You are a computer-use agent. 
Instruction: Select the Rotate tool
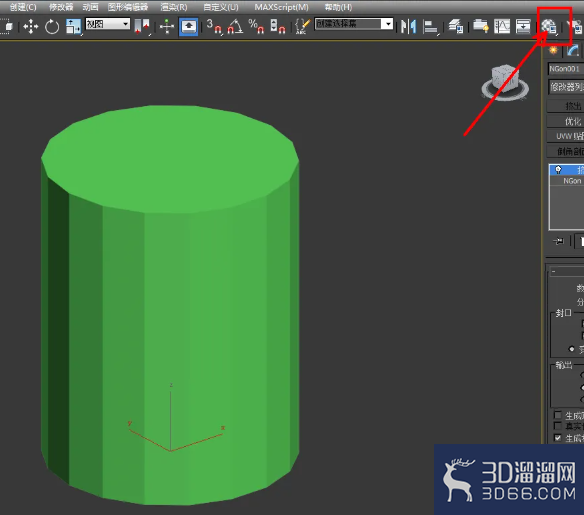[x=52, y=26]
